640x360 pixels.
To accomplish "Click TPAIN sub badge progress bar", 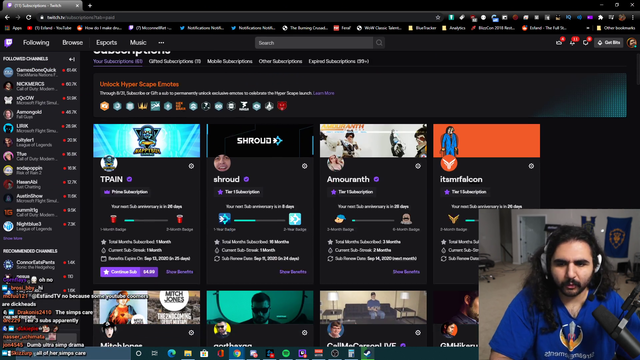I will click(146, 220).
